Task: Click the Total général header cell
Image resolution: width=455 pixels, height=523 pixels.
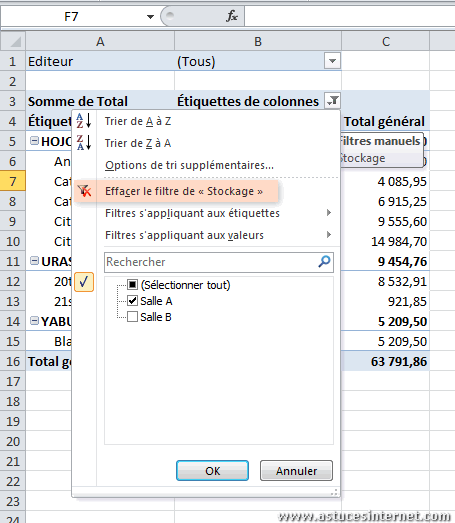Action: coord(386,121)
